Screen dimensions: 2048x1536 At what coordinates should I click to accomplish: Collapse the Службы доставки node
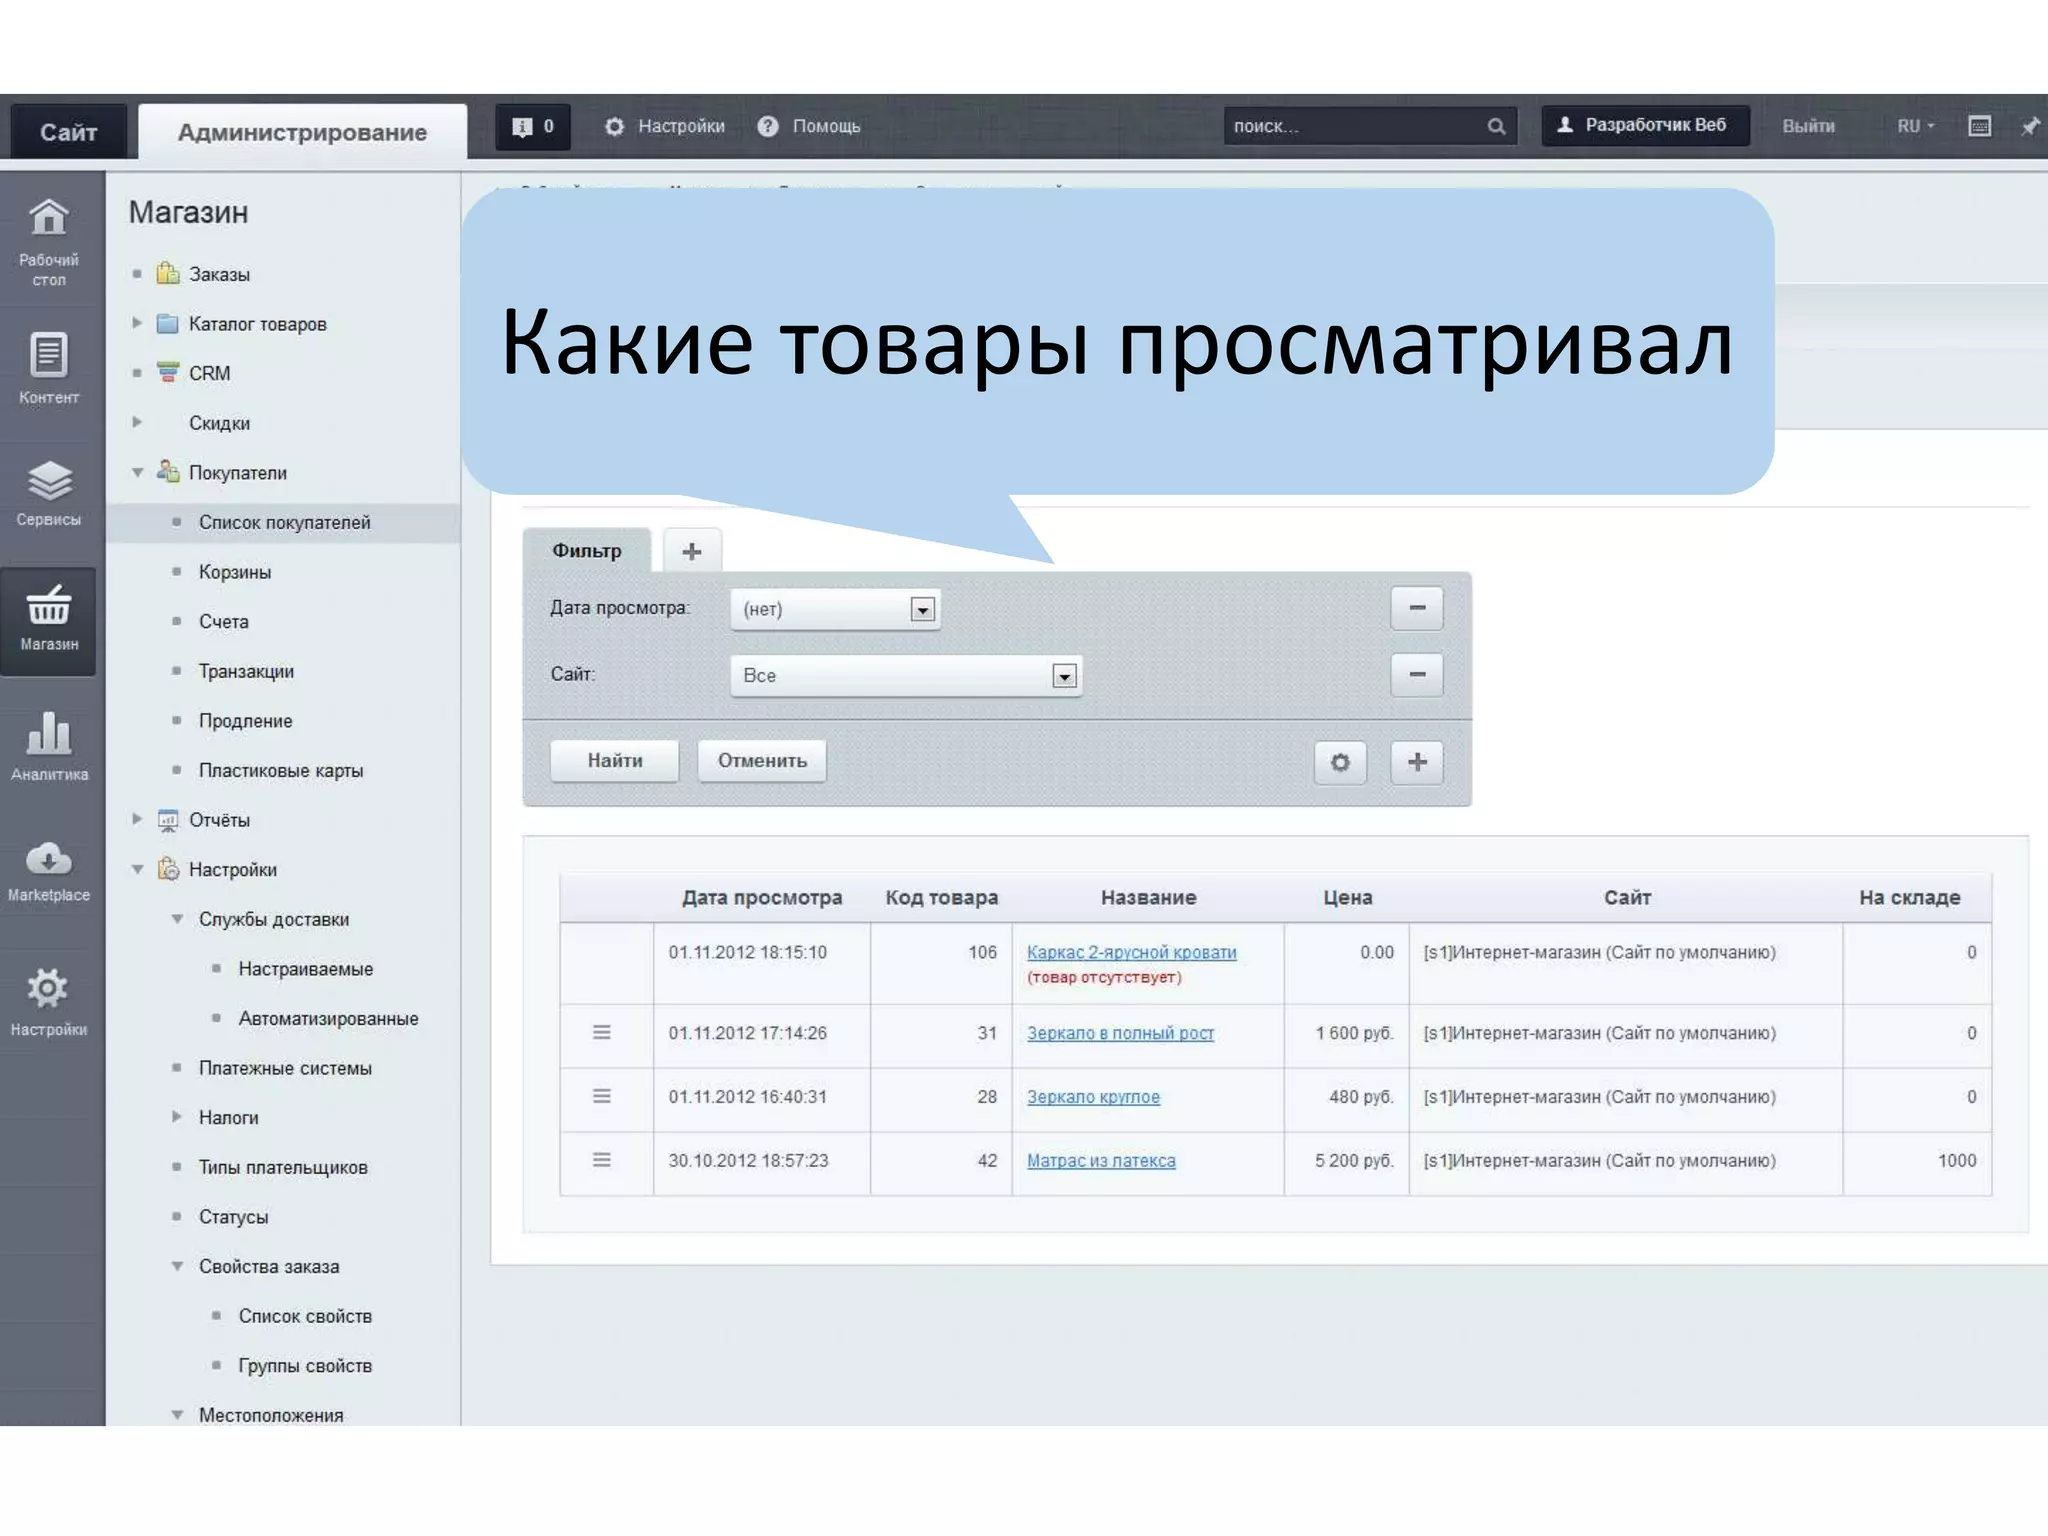[177, 918]
